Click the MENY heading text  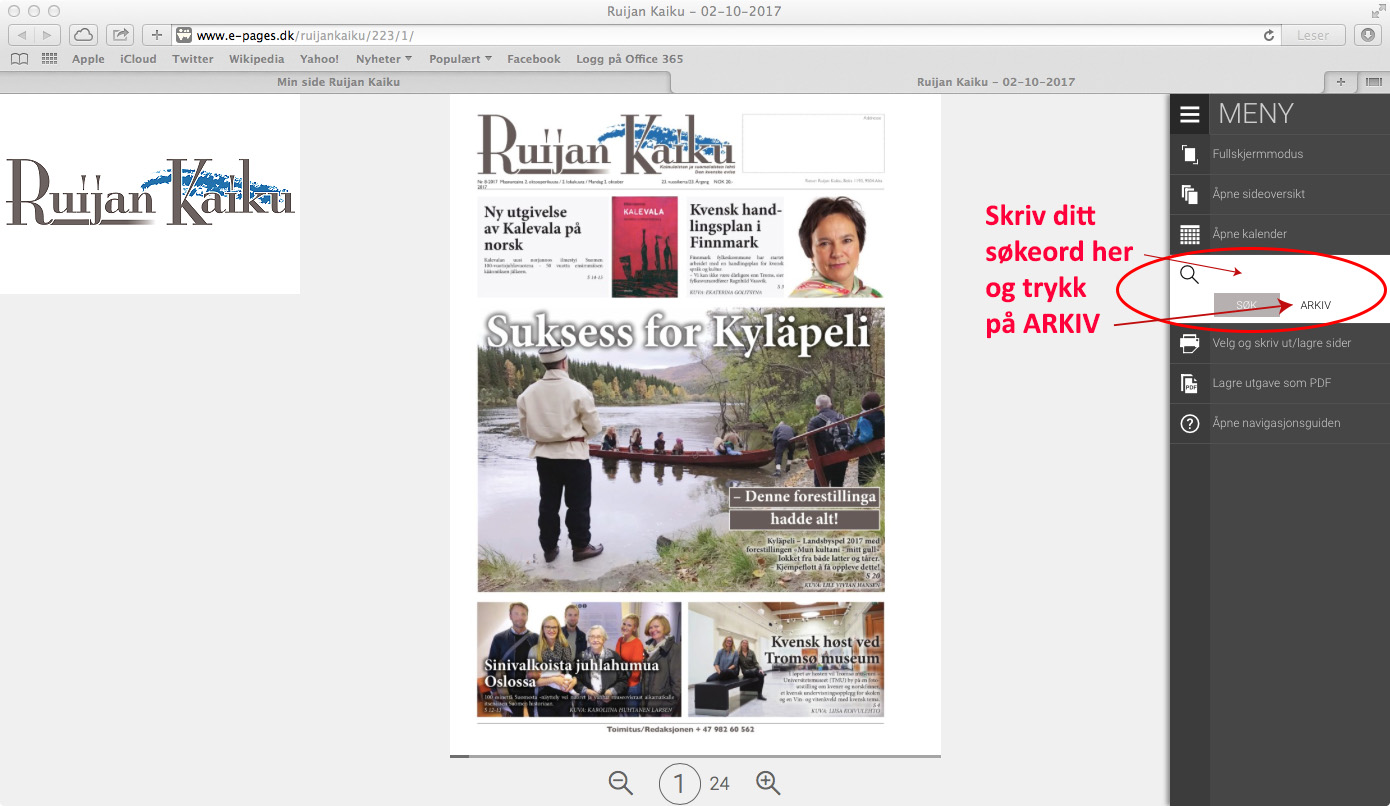tap(1256, 114)
